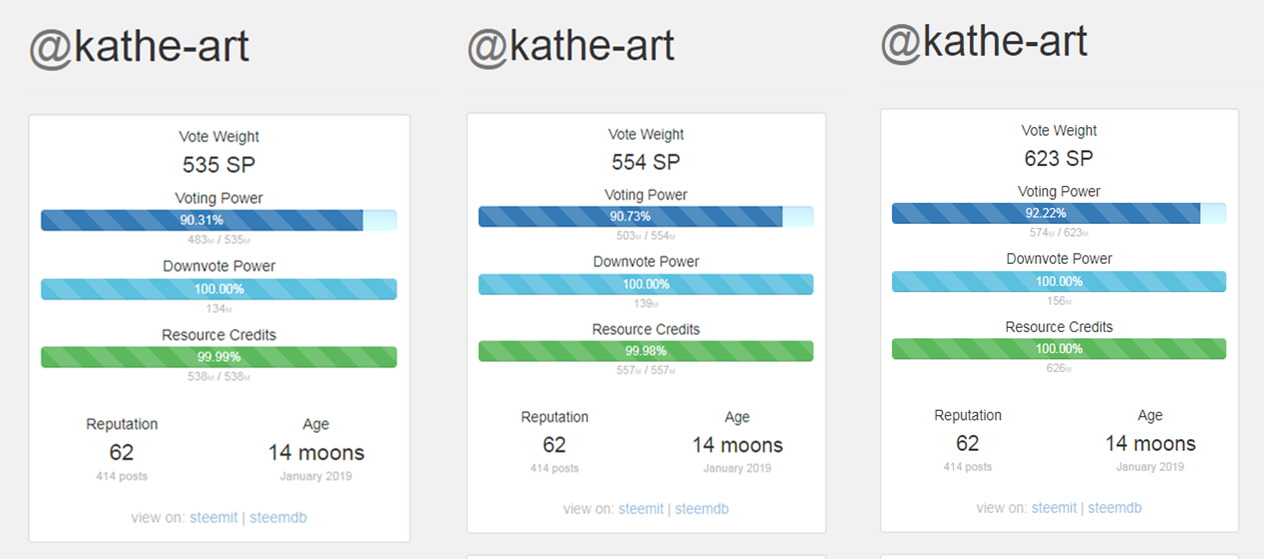Click the 535 SP vote weight value
The width and height of the screenshot is (1264, 559).
tap(219, 164)
